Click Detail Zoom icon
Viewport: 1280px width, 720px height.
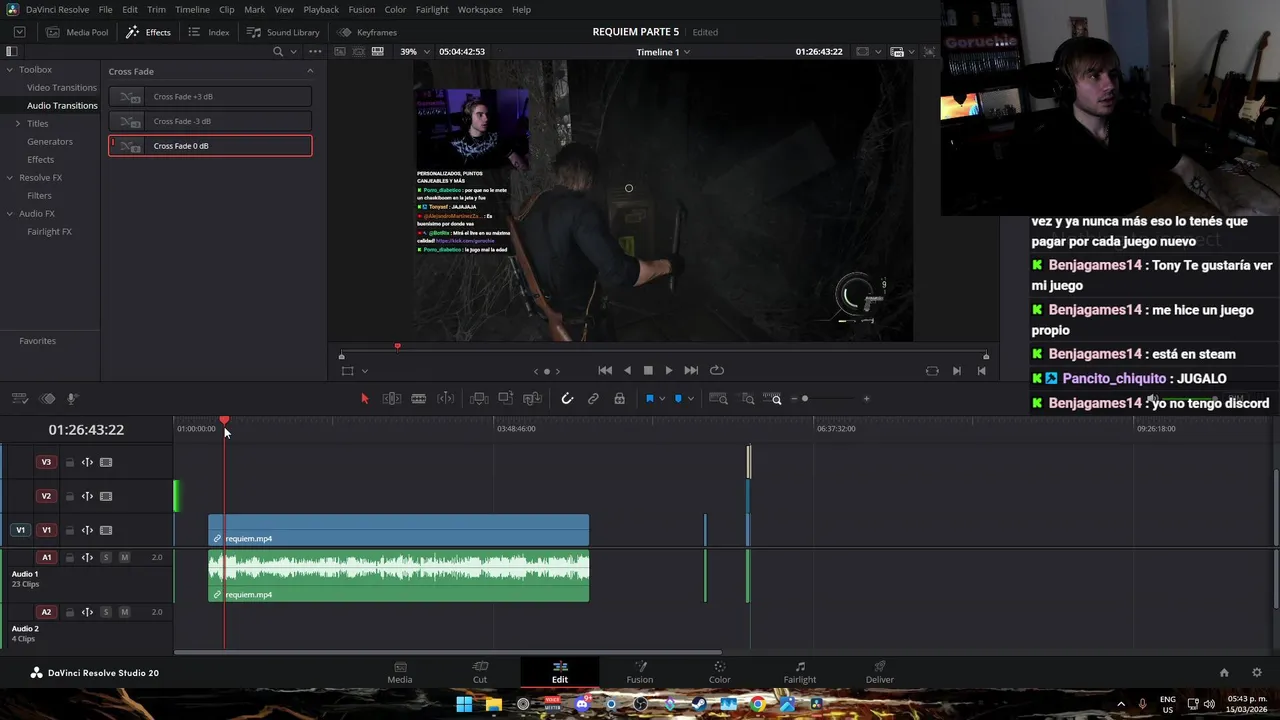pos(748,398)
